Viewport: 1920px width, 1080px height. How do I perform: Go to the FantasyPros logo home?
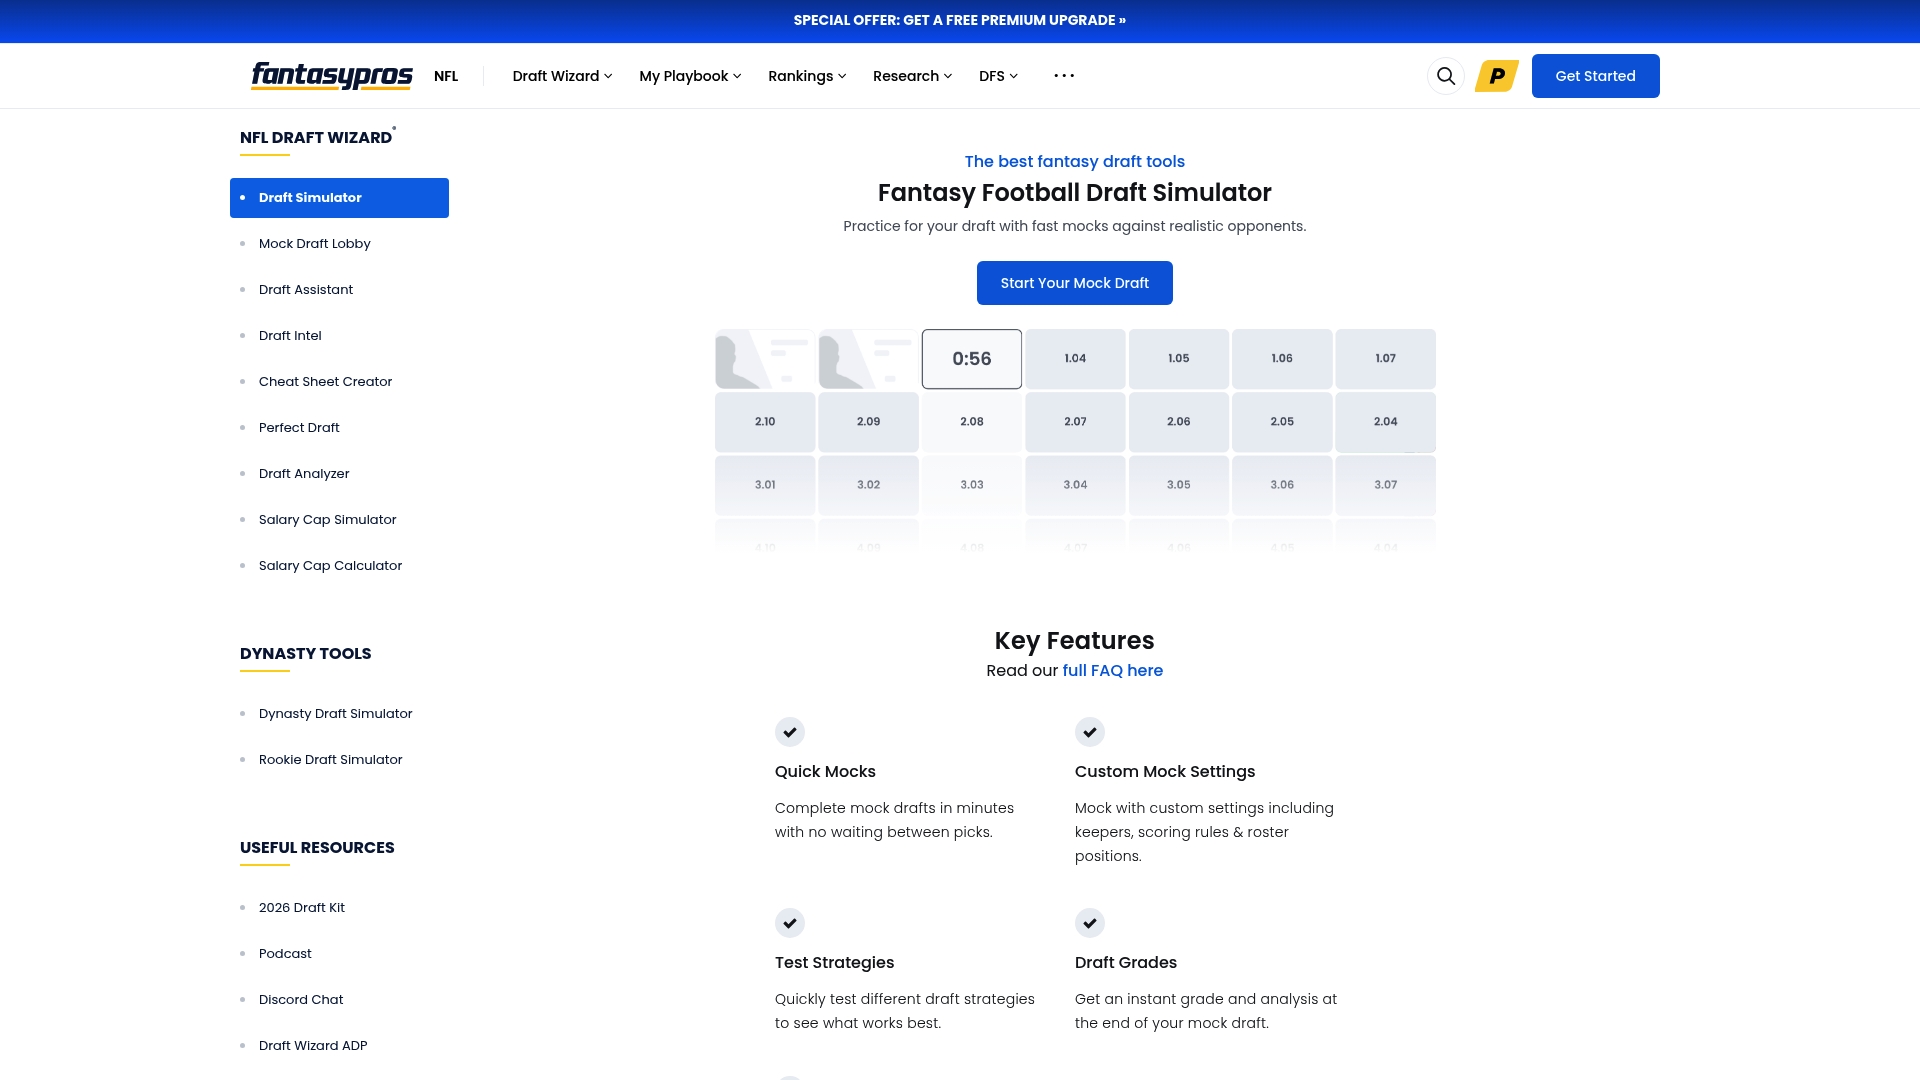point(332,76)
